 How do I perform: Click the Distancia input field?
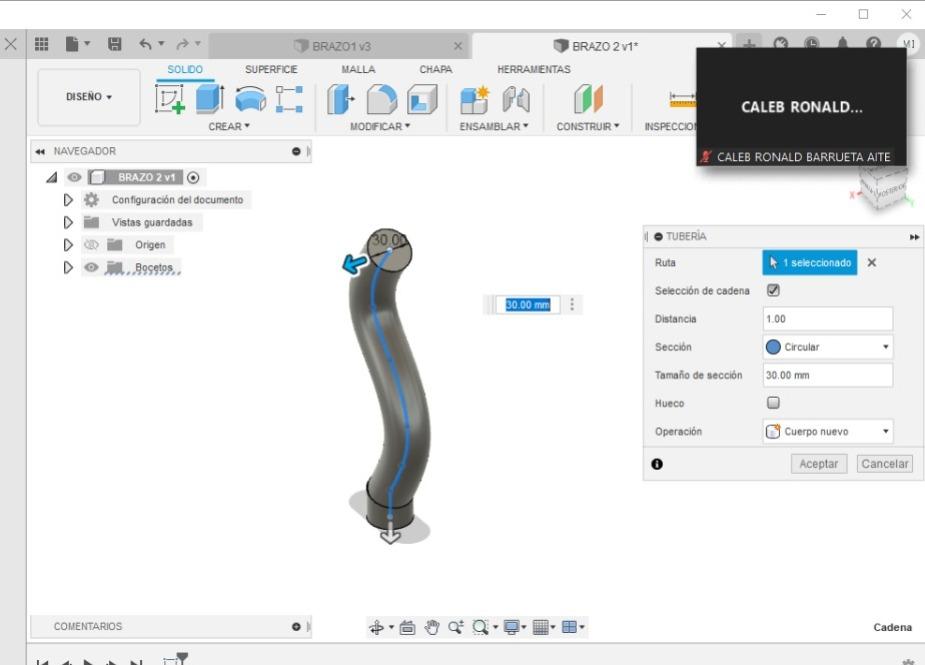point(828,319)
